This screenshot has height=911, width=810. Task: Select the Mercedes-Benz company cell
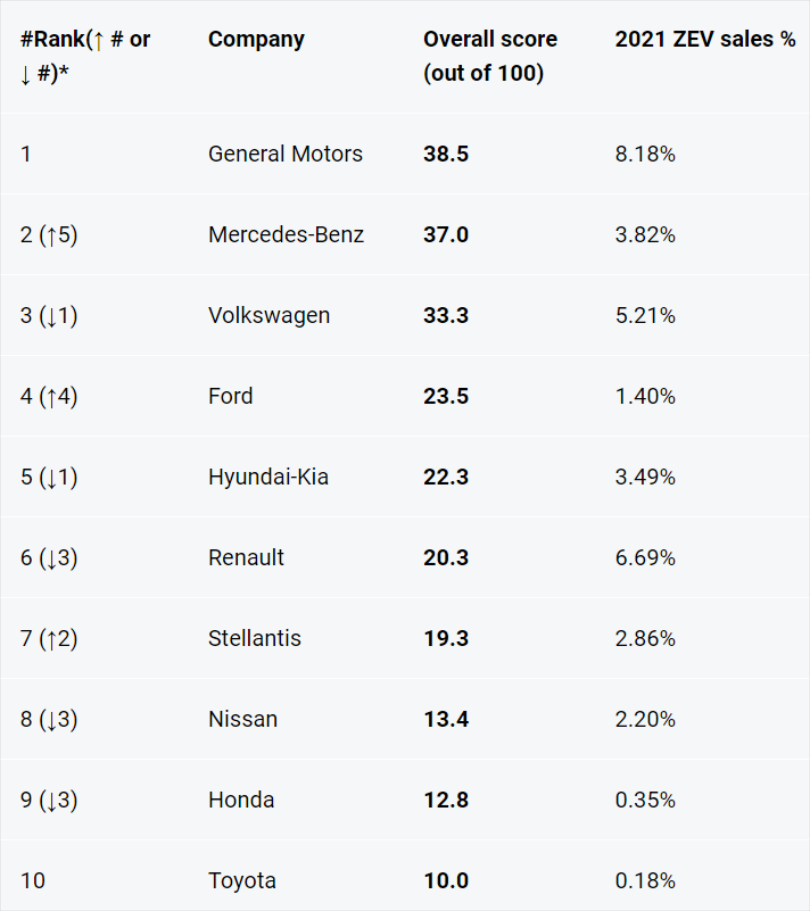point(286,235)
